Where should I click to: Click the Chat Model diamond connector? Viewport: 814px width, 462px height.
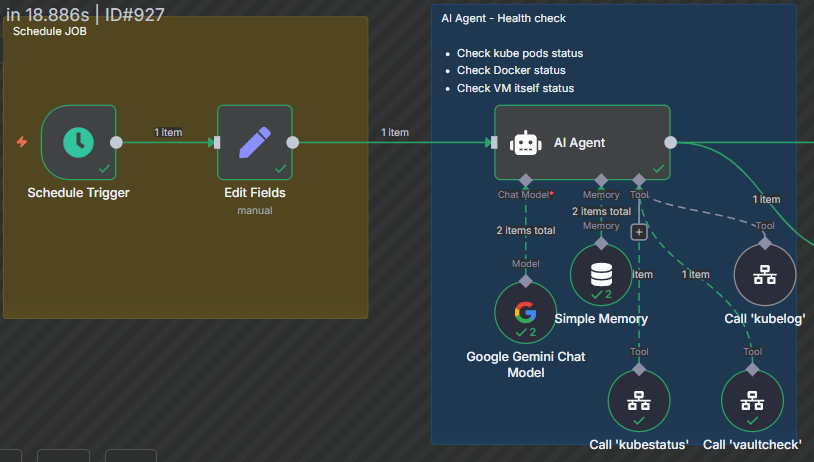click(525, 180)
